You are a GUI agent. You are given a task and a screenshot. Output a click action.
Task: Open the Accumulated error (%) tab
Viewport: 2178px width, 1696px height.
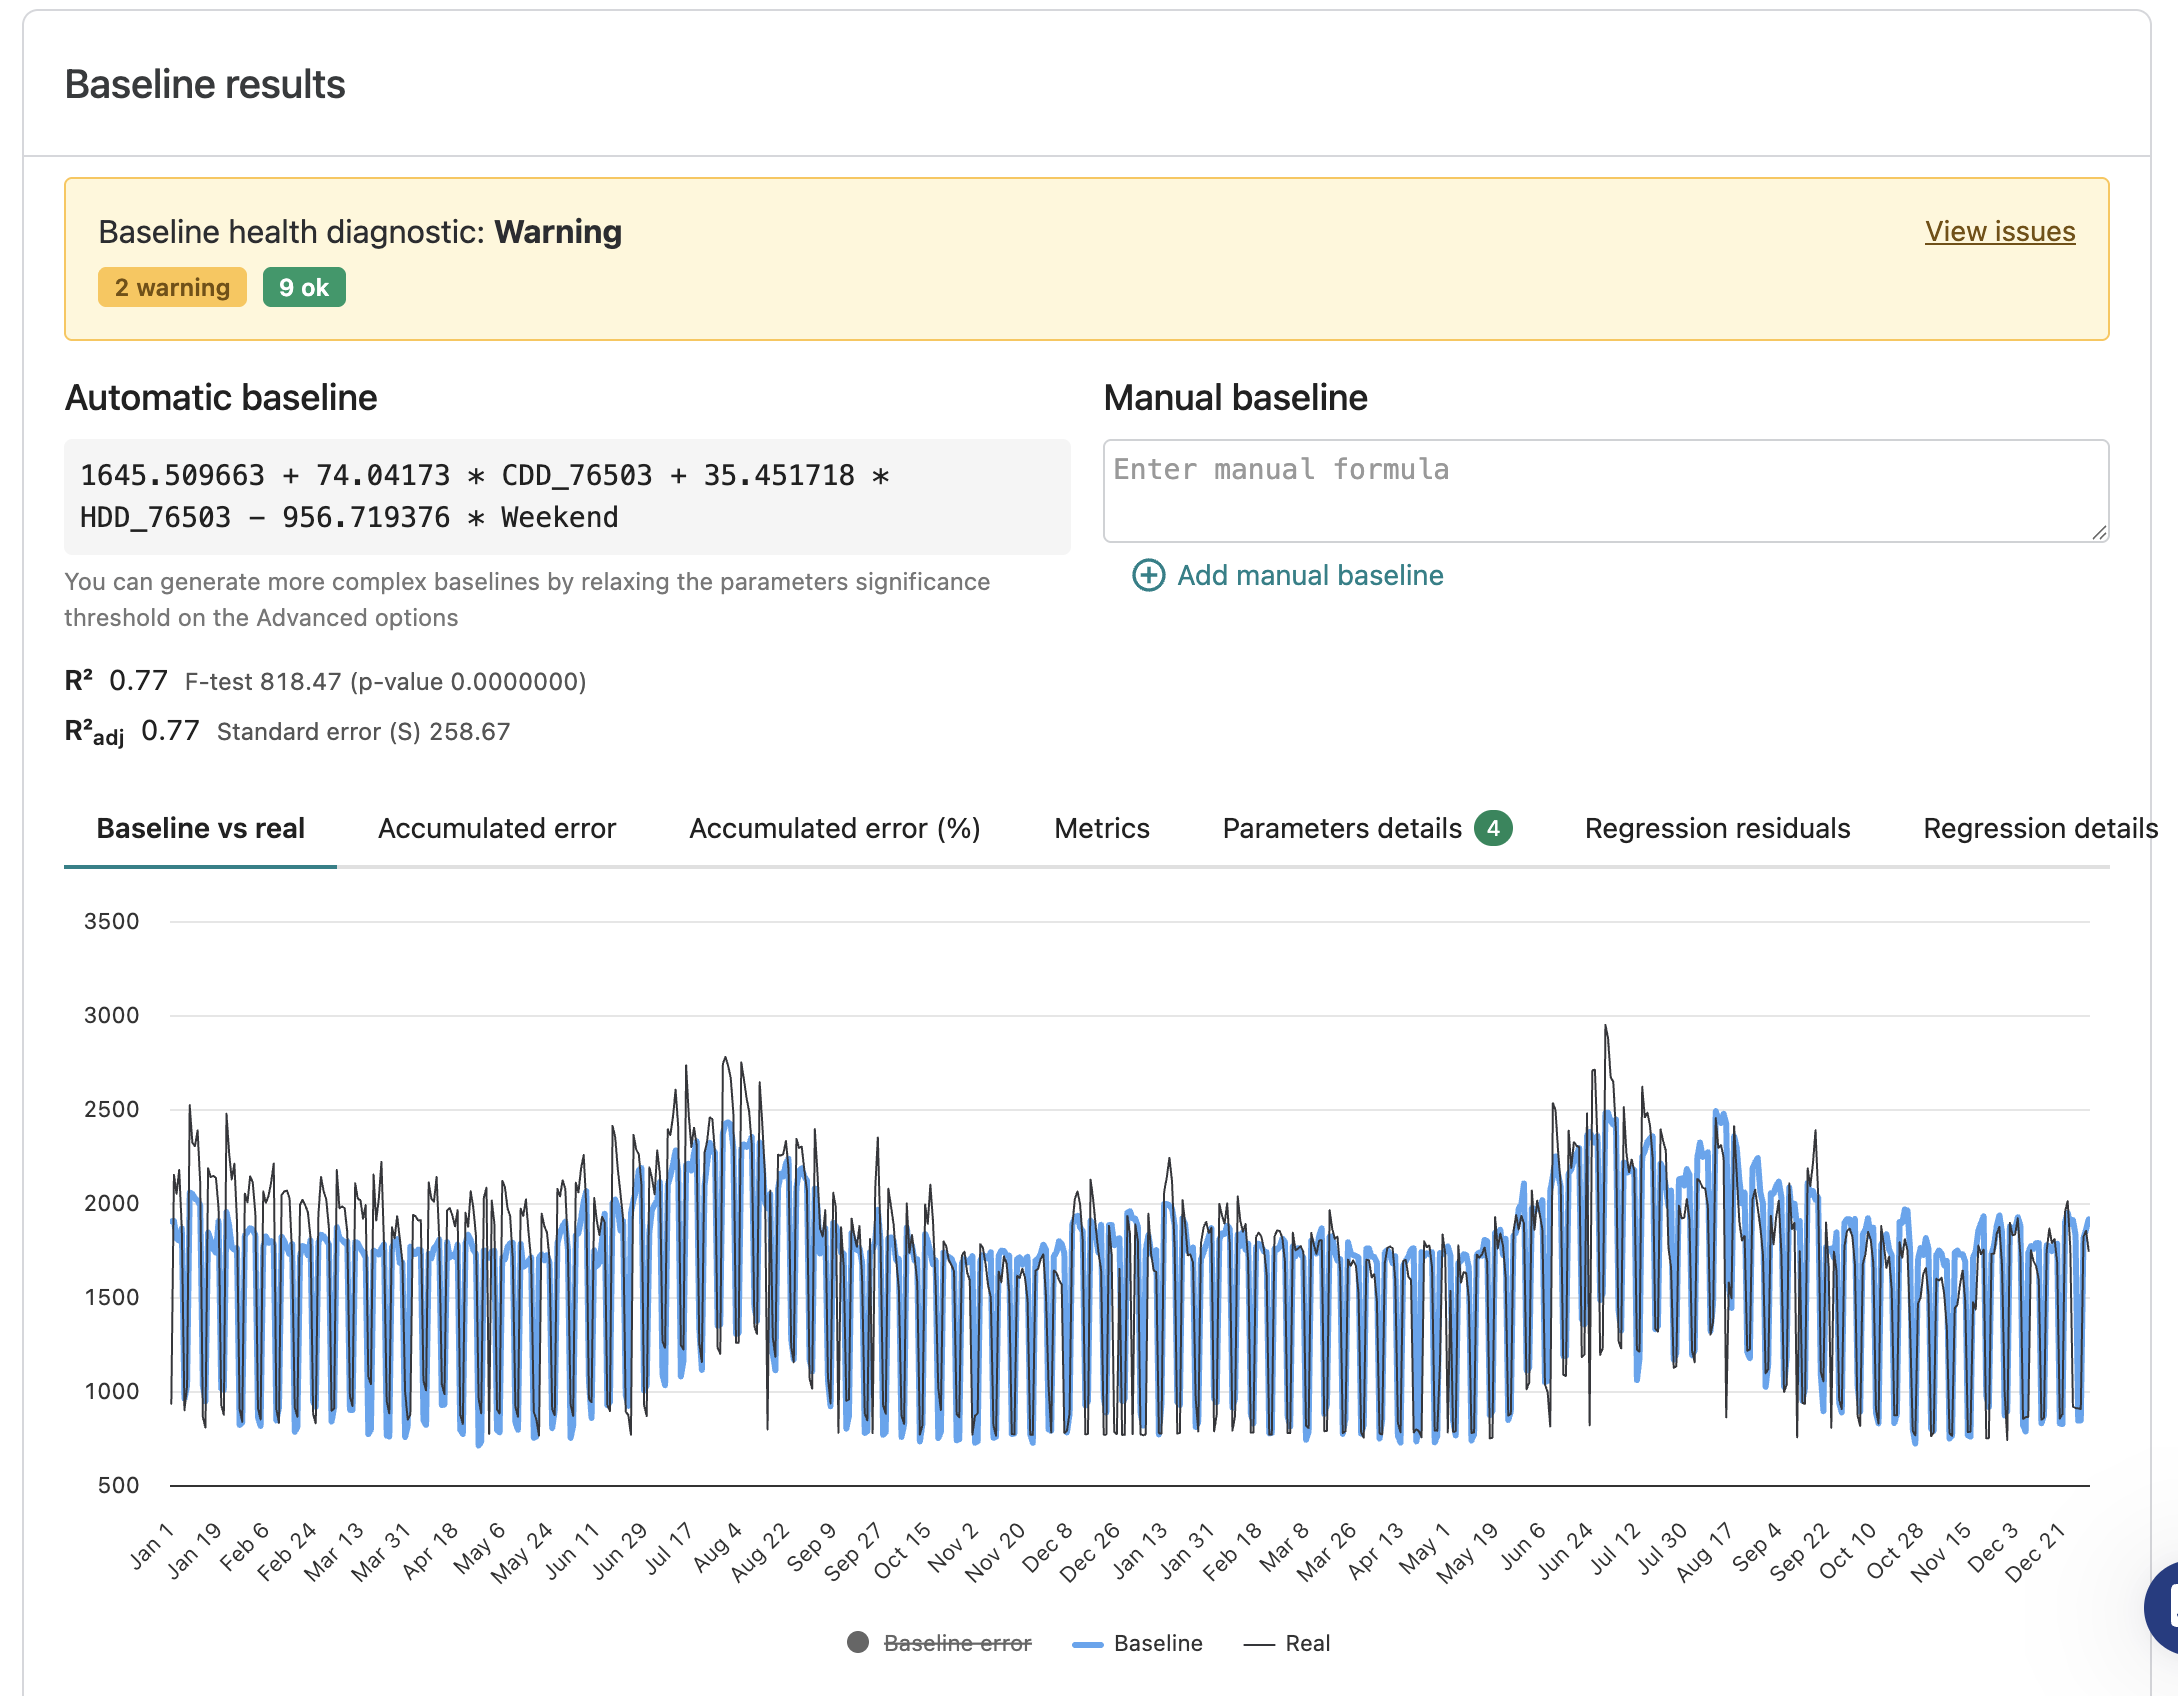click(835, 828)
